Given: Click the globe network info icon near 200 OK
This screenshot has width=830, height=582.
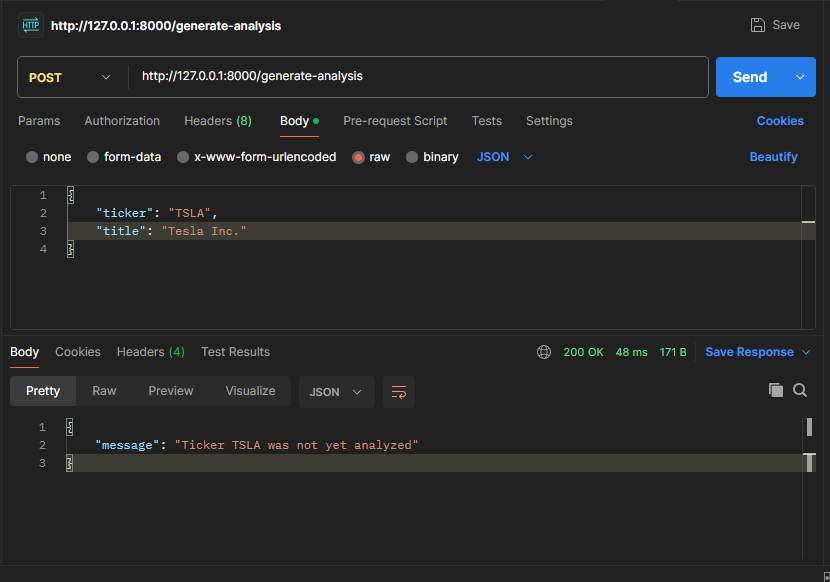Looking at the screenshot, I should point(544,352).
